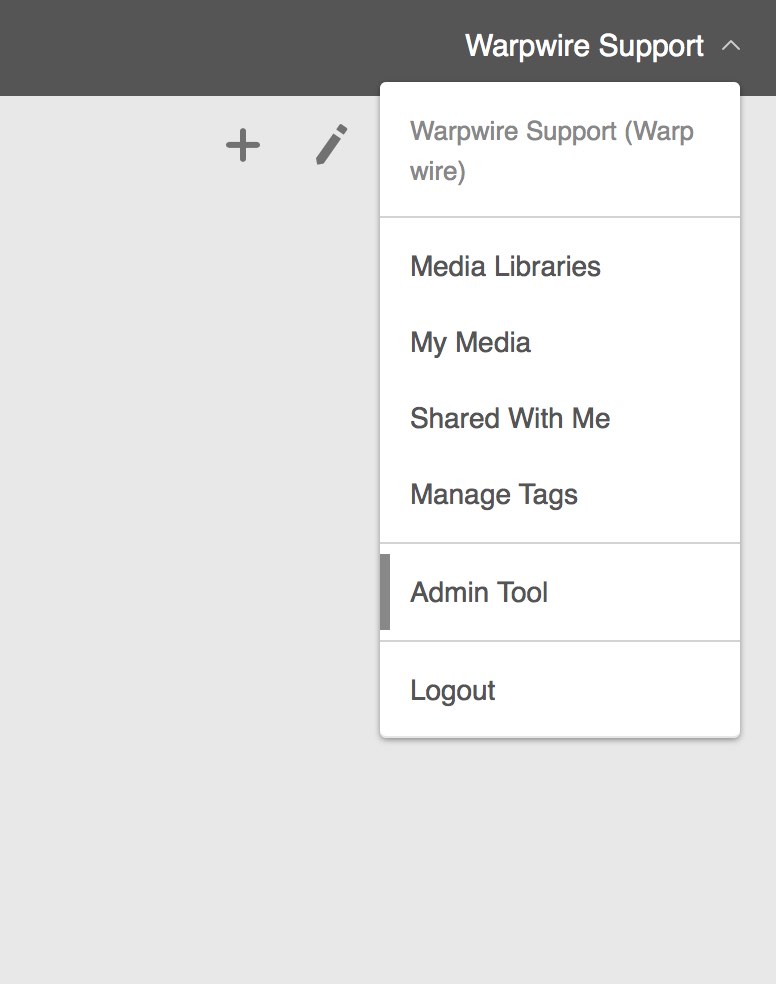Select the Warpwire Support (Warpwire) account entry
This screenshot has height=984, width=776.
560,151
